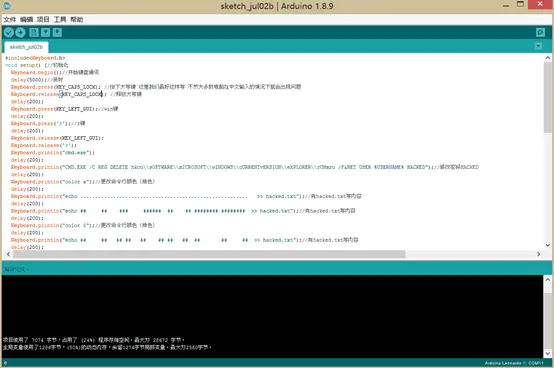Click the Open sketch up-arrow icon
Image resolution: width=554 pixels, height=368 pixels.
pyautogui.click(x=46, y=32)
